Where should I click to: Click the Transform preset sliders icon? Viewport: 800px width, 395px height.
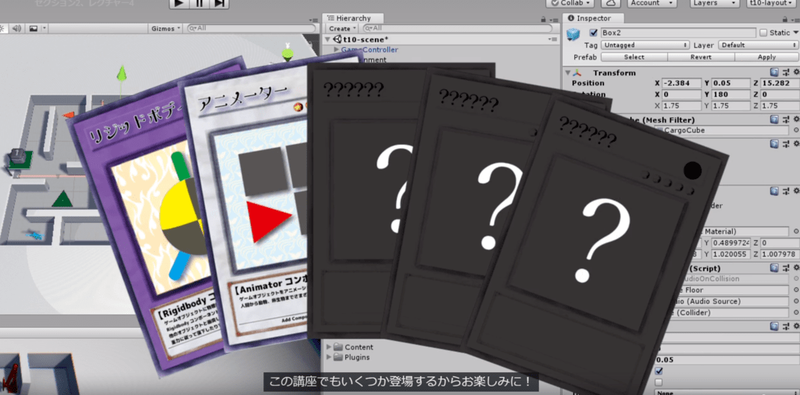click(786, 73)
